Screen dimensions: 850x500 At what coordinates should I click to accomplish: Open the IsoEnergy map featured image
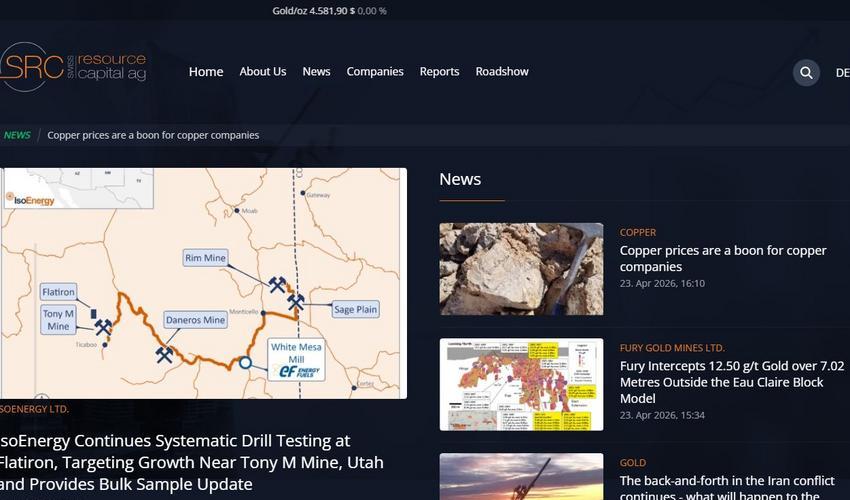(x=203, y=283)
